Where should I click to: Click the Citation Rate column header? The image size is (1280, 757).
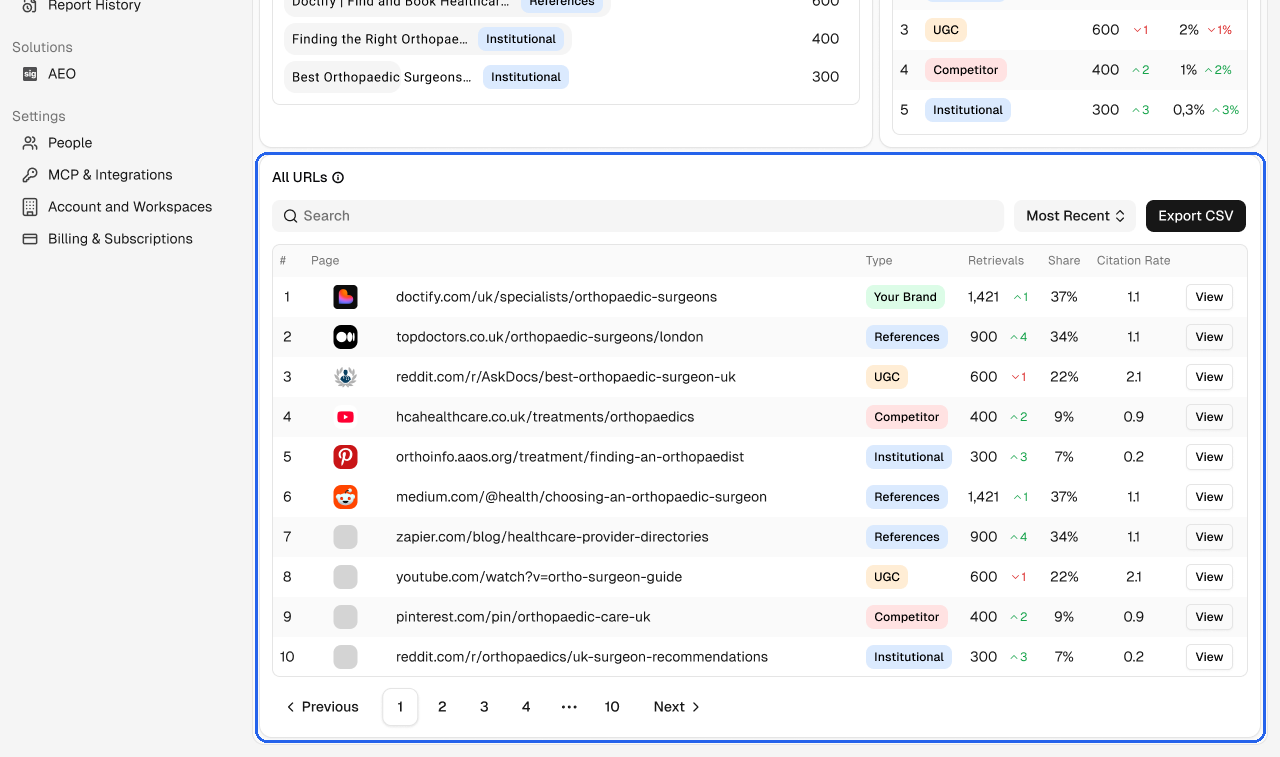(1133, 261)
